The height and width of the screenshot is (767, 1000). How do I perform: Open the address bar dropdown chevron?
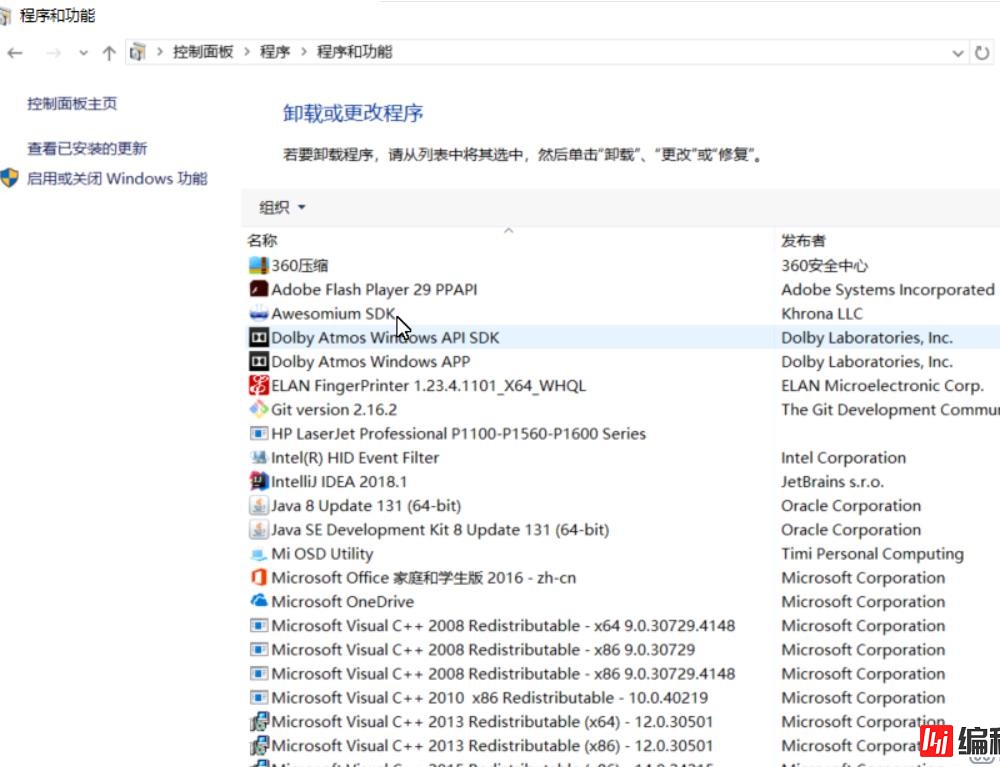958,52
